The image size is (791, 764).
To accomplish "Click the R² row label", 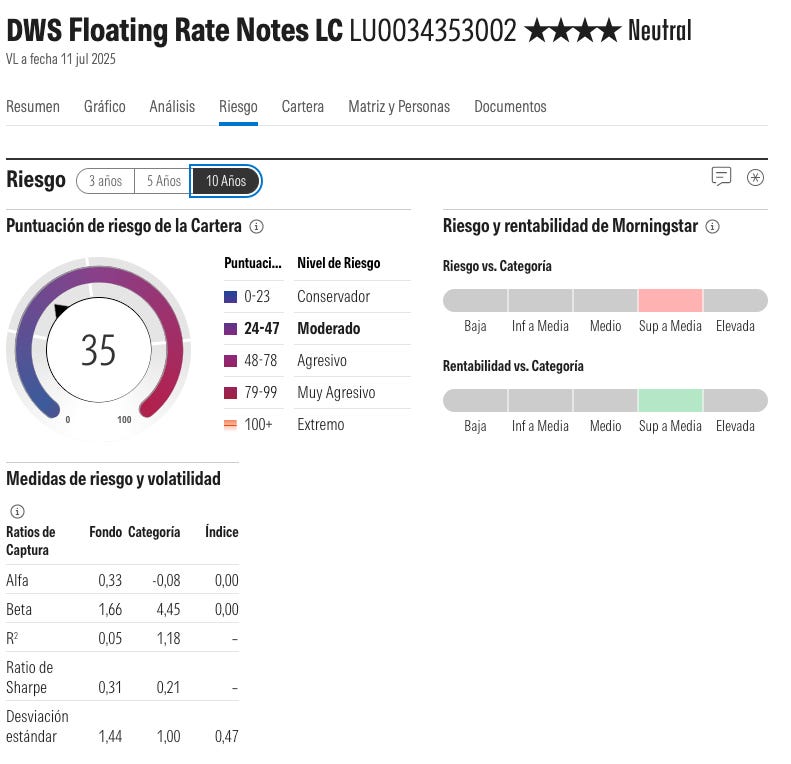I will (12, 638).
